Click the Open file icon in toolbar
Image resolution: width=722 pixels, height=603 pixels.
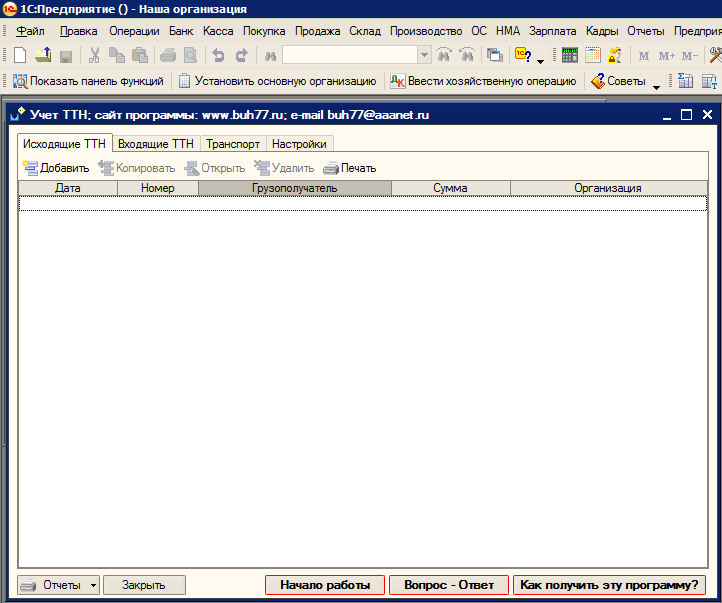click(43, 56)
